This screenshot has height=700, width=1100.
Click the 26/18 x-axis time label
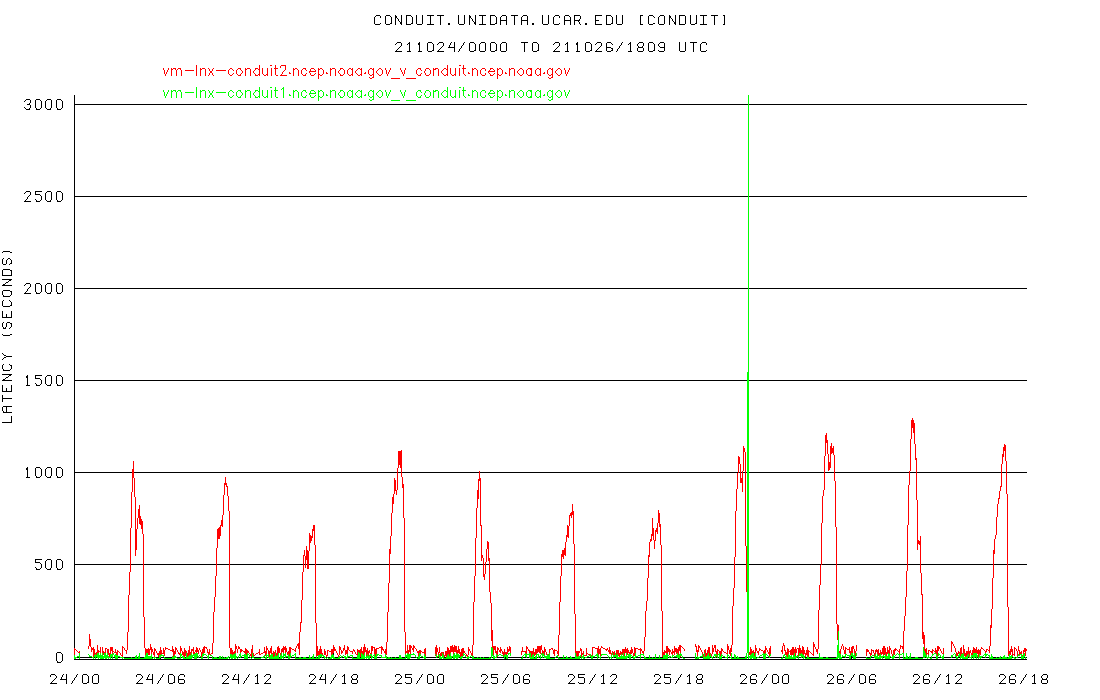(1024, 678)
